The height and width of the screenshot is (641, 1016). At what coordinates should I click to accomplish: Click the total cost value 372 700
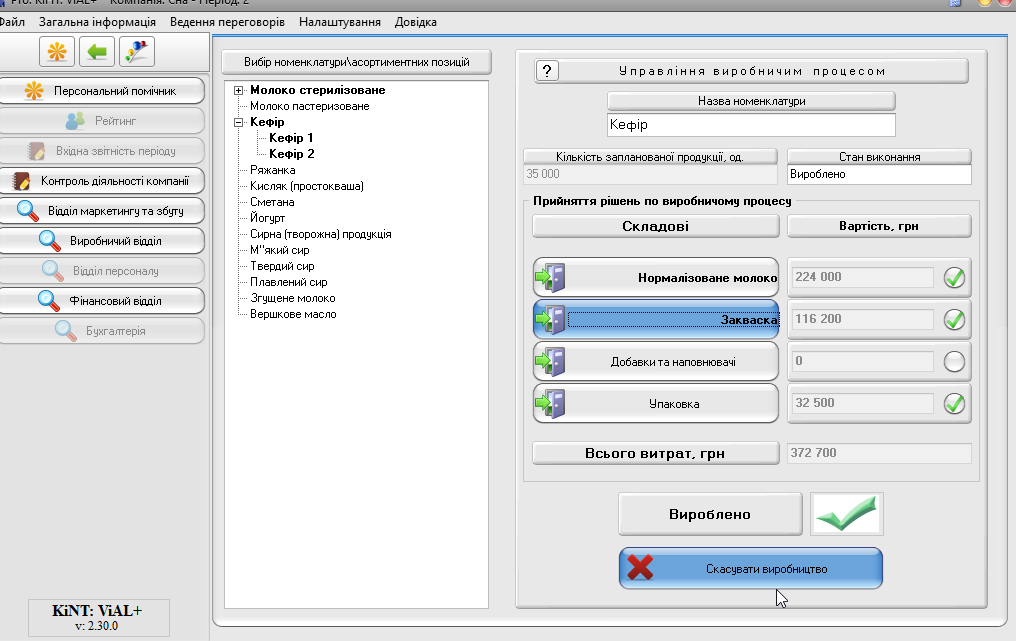coord(879,453)
